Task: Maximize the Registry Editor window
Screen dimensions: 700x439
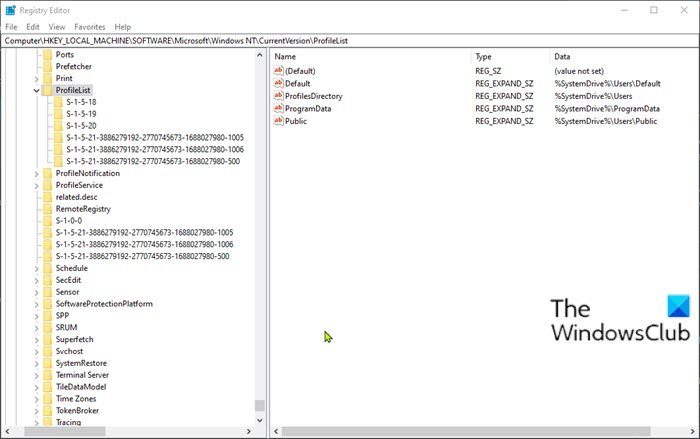Action: pos(654,10)
